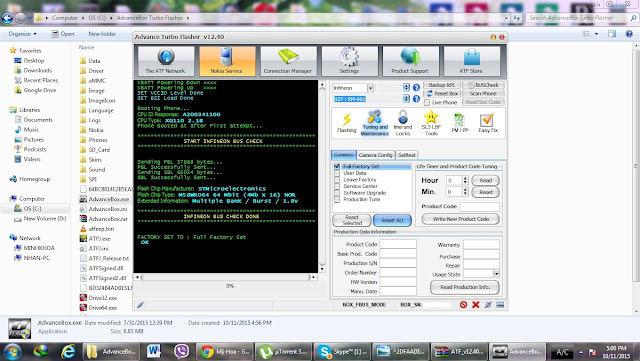Click help icon beside RM-961 model selector
Viewport: 640px width, 361px height.
416,99
